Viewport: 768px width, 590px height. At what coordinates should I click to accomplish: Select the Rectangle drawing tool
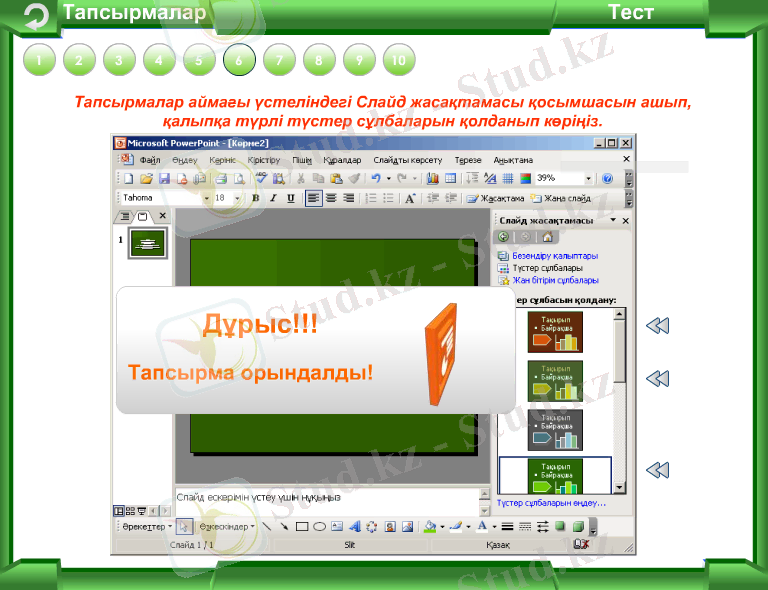301,525
